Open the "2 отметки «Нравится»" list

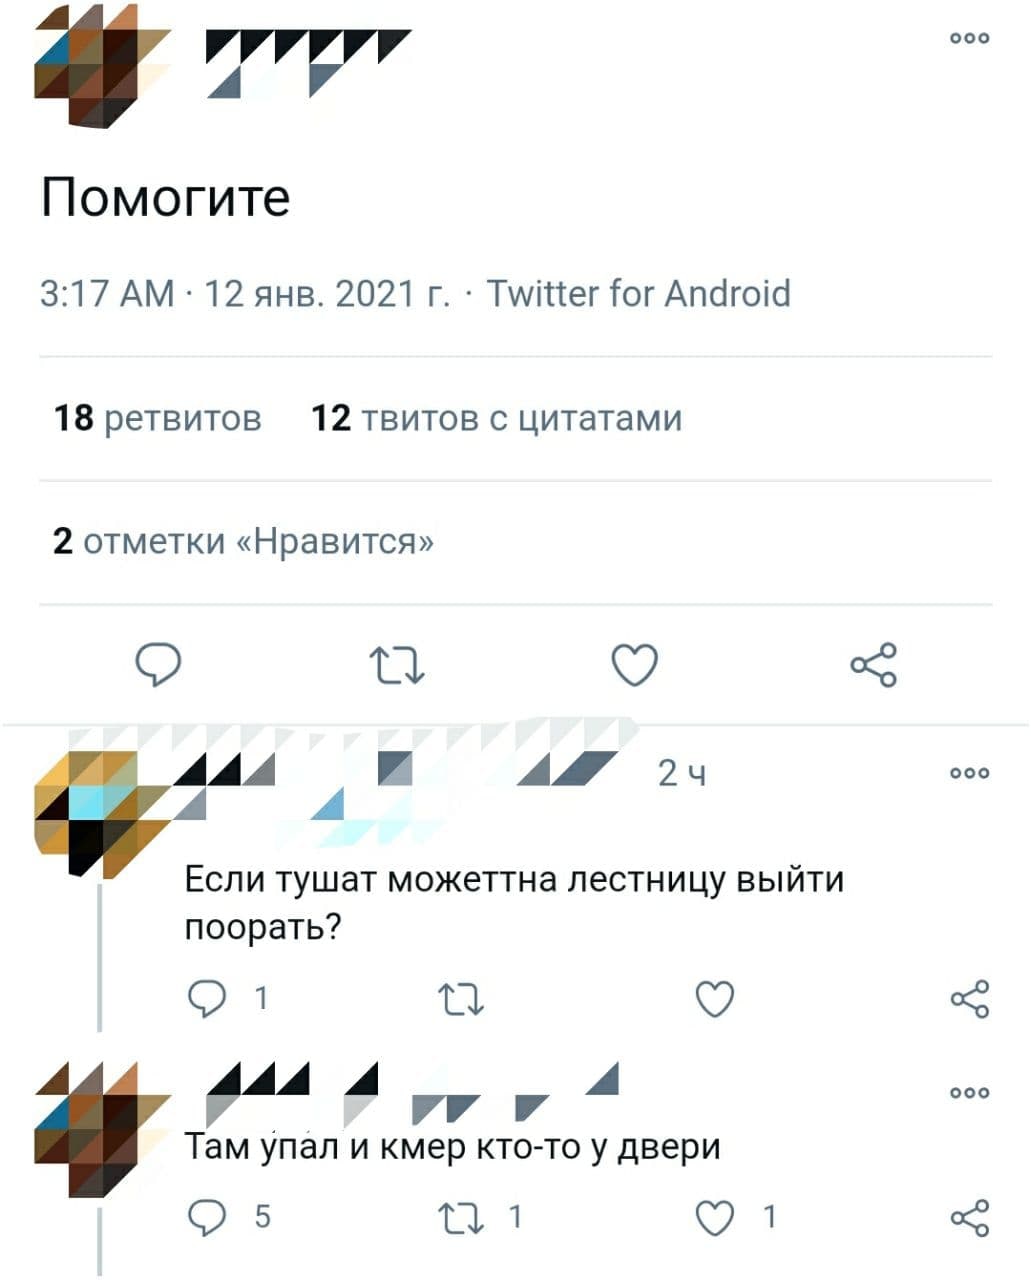[244, 542]
